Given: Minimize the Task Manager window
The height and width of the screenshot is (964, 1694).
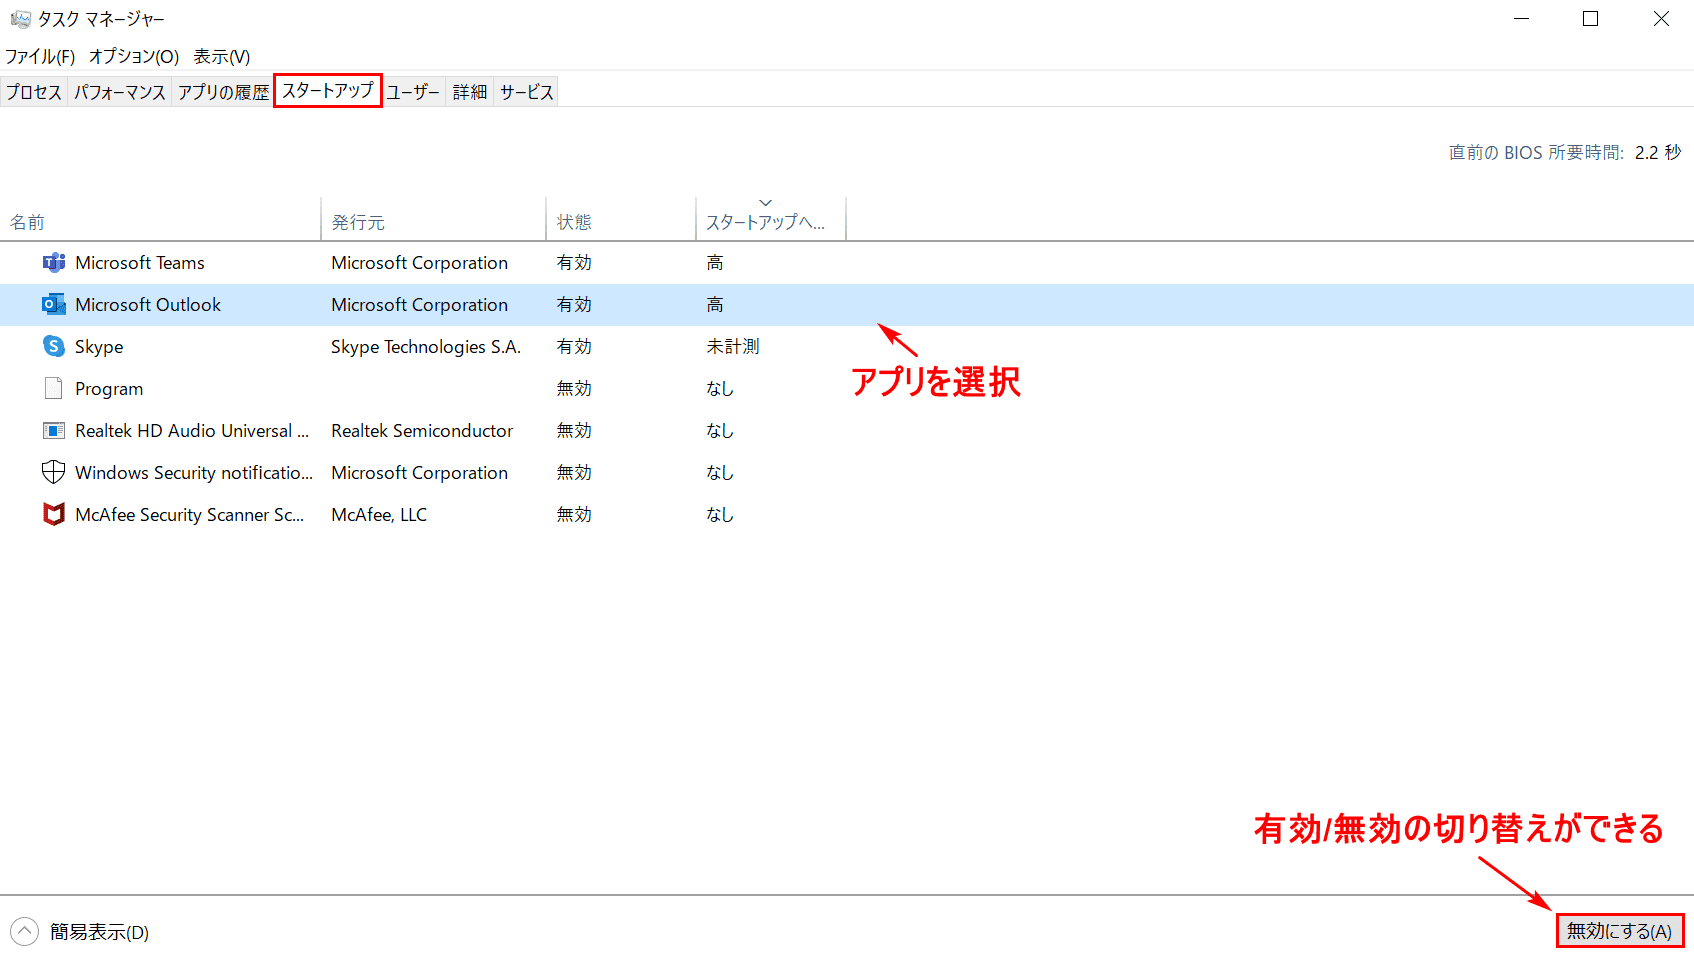Looking at the screenshot, I should coord(1522,19).
